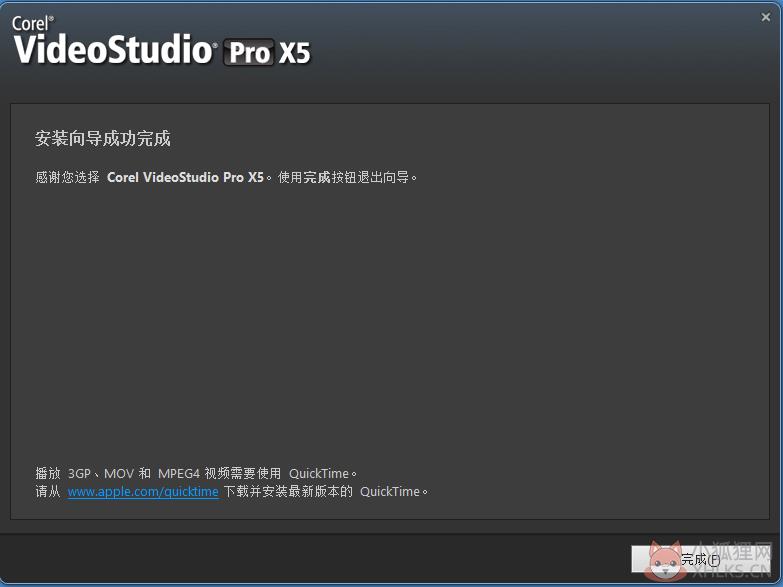The height and width of the screenshot is (587, 783).
Task: Click the bold text Corel VideoStudio Pro X5
Action: [x=185, y=177]
